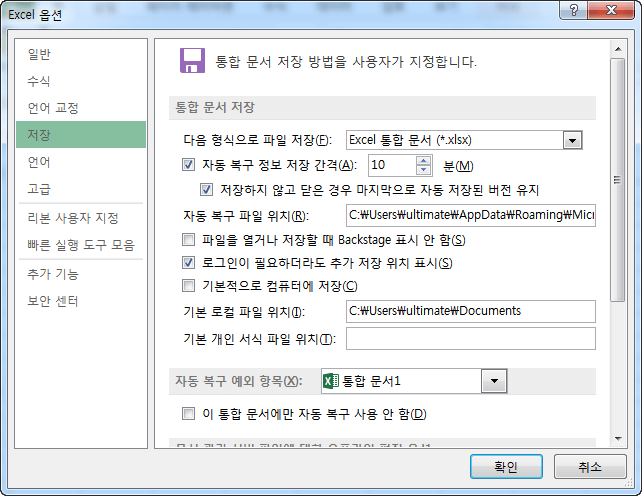Toggle 자동 복구 정보 저장 간격 checkbox
The height and width of the screenshot is (496, 642).
click(x=188, y=165)
